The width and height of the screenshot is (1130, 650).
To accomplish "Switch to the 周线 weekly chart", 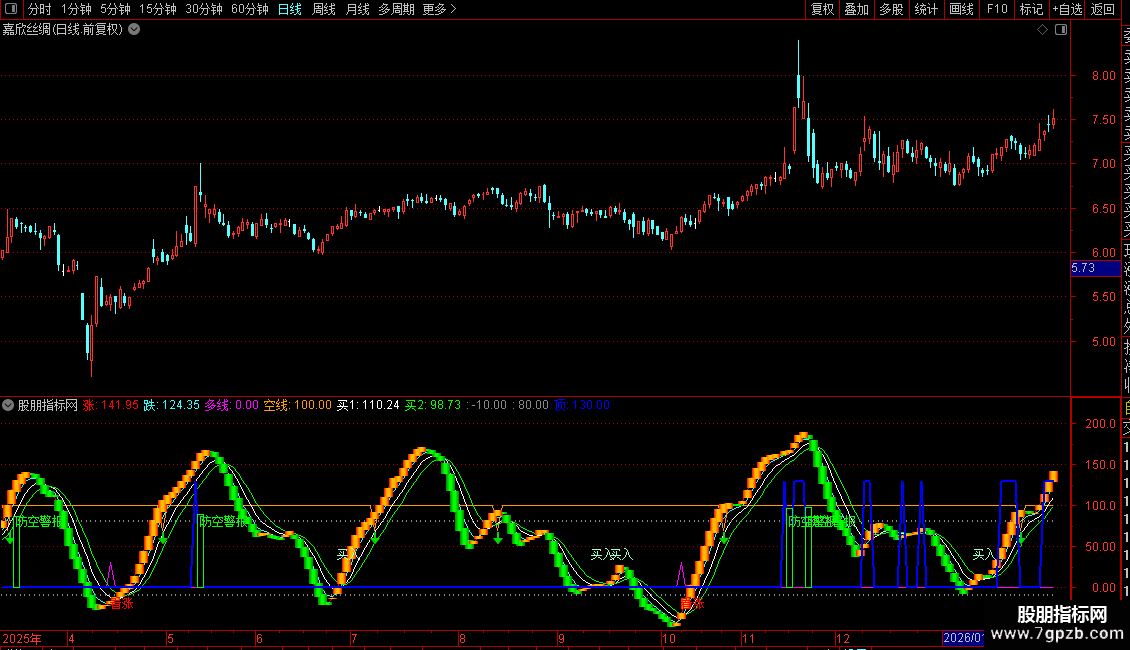I will (324, 10).
